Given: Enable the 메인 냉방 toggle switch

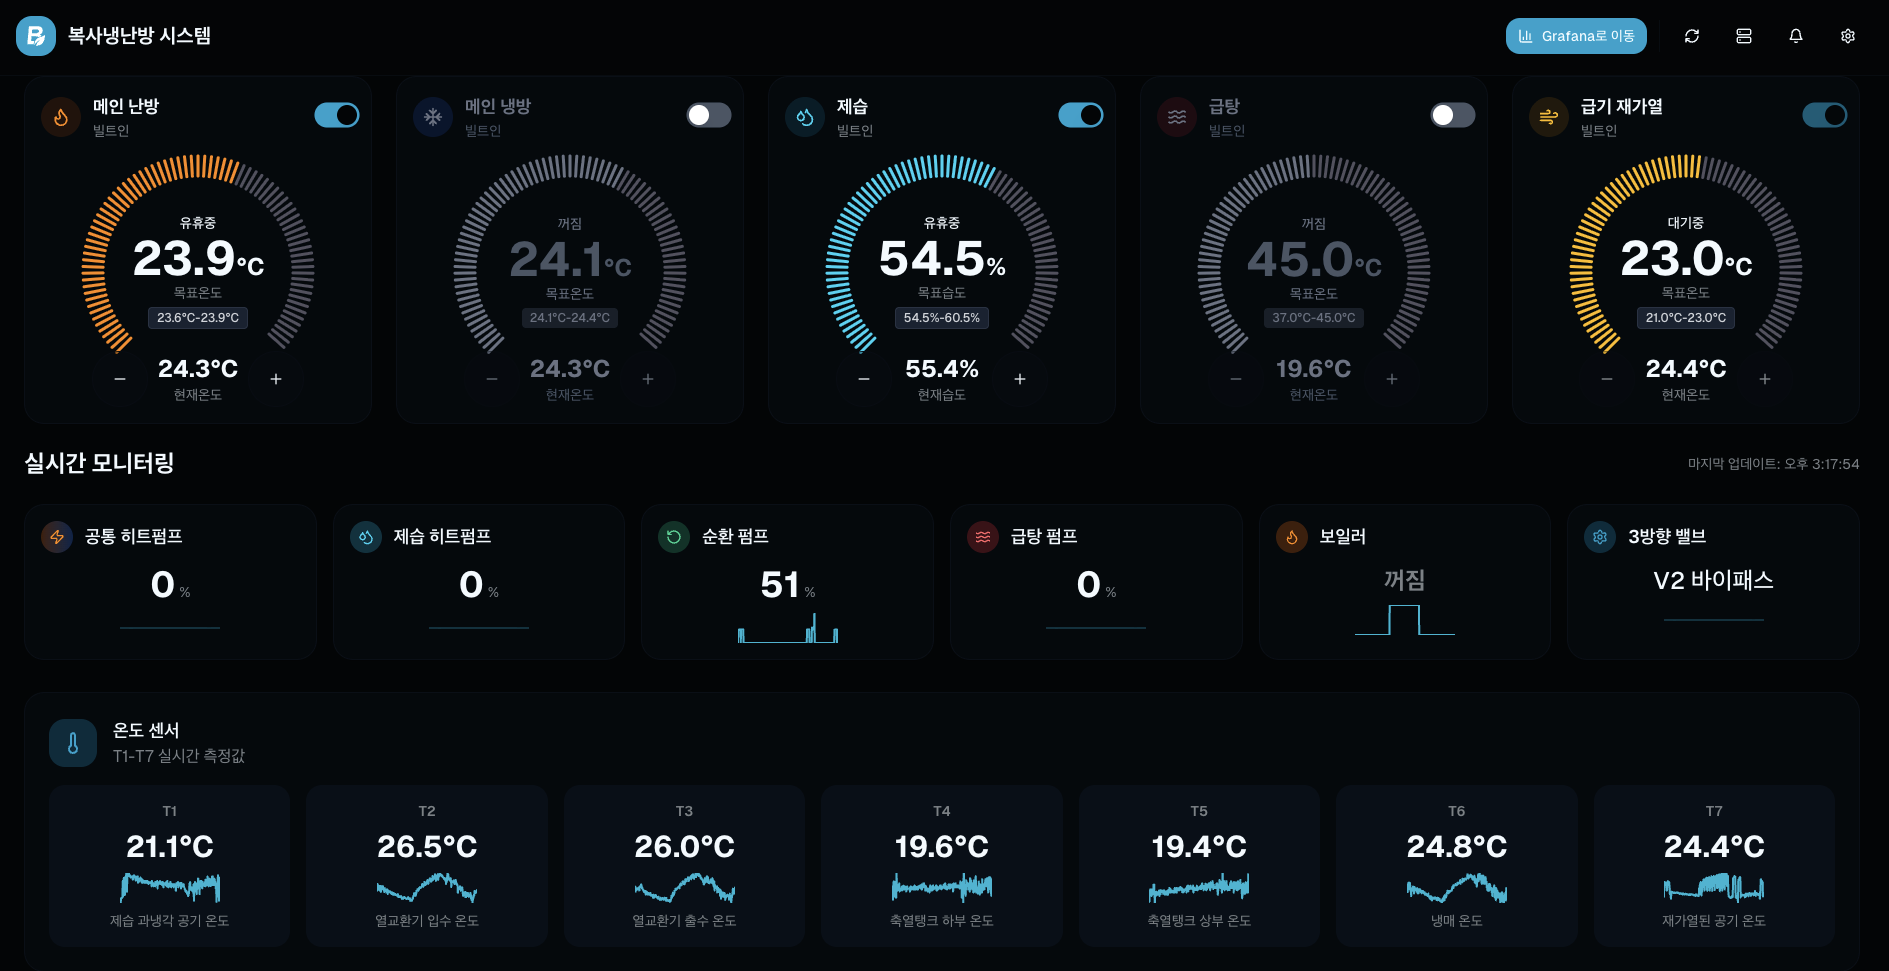Looking at the screenshot, I should click(709, 115).
